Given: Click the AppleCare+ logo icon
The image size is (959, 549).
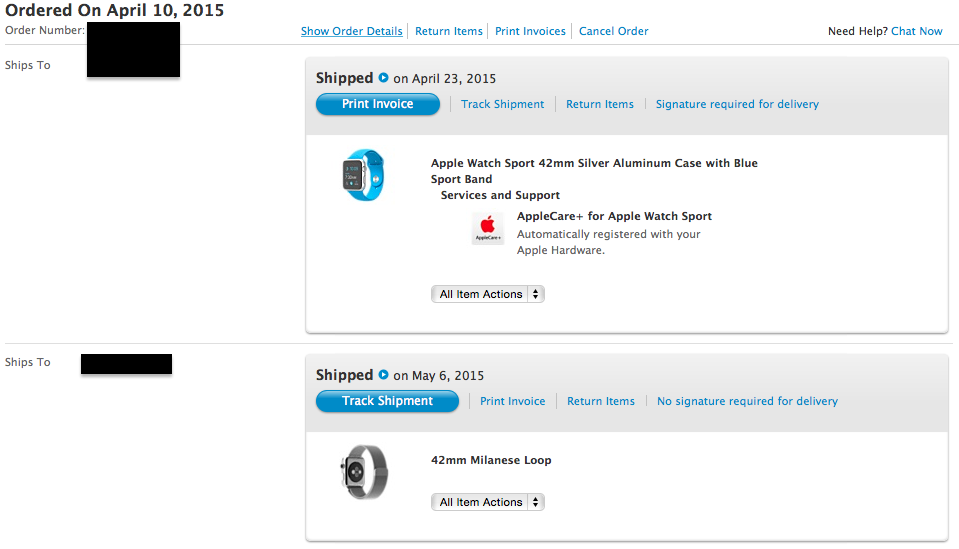Looking at the screenshot, I should pyautogui.click(x=487, y=228).
